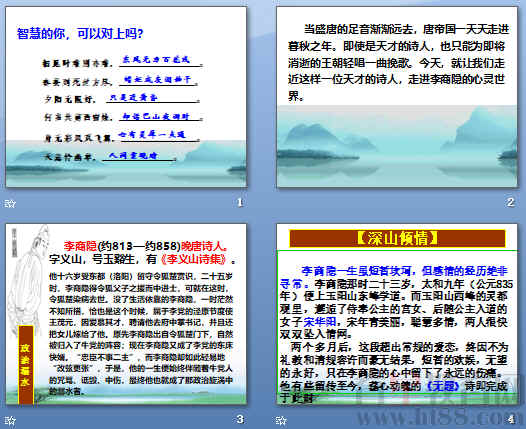Click the slide number 3 label
The image size is (526, 429).
[x=240, y=419]
